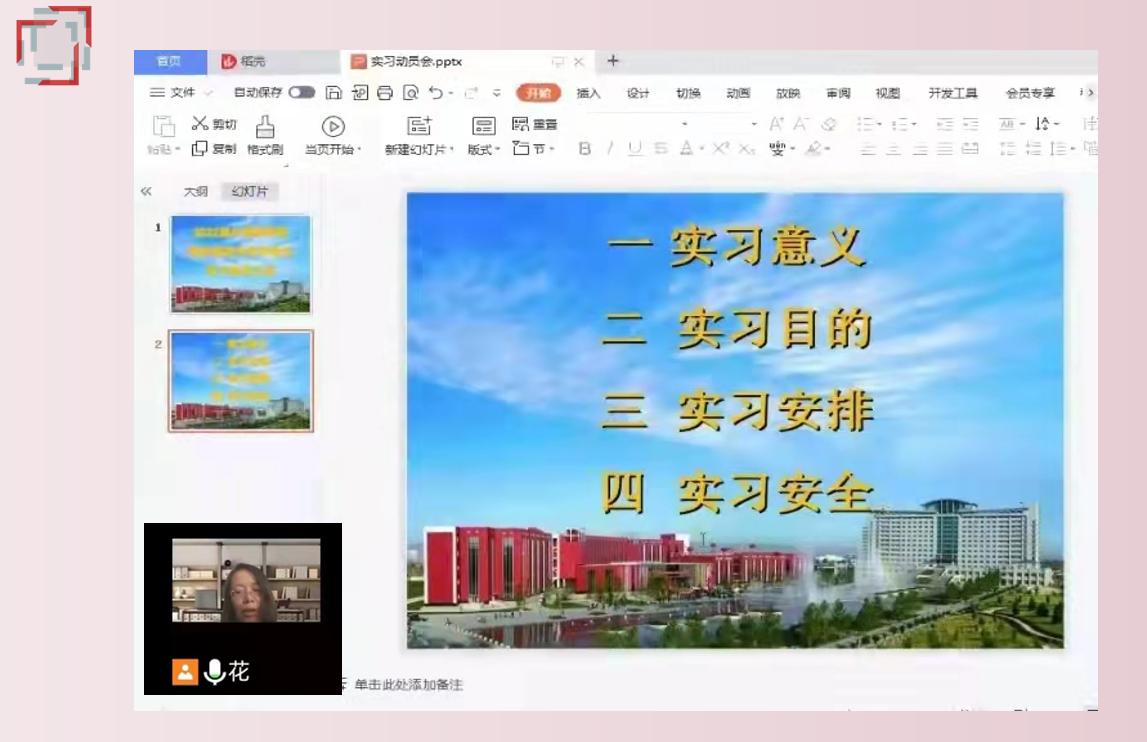
Task: Click the Print icon in quick toolbar
Action: [385, 92]
